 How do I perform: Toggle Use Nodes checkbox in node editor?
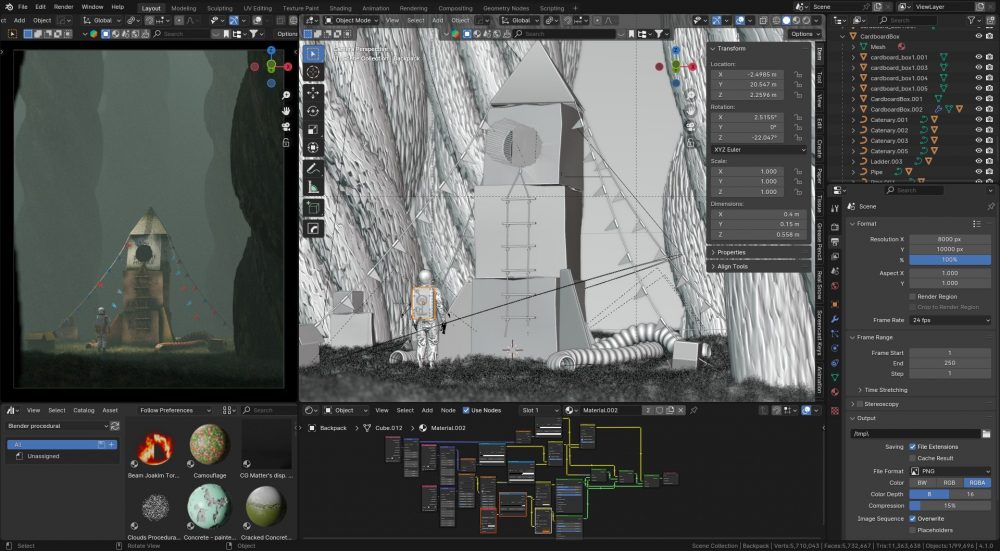click(466, 410)
